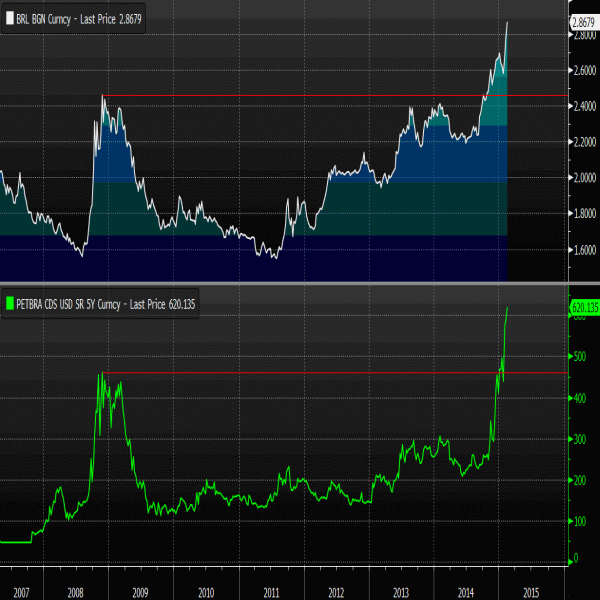Screen dimensions: 600x600
Task: Click the white BRL BGN Curncy legend swatch
Action: pos(10,19)
